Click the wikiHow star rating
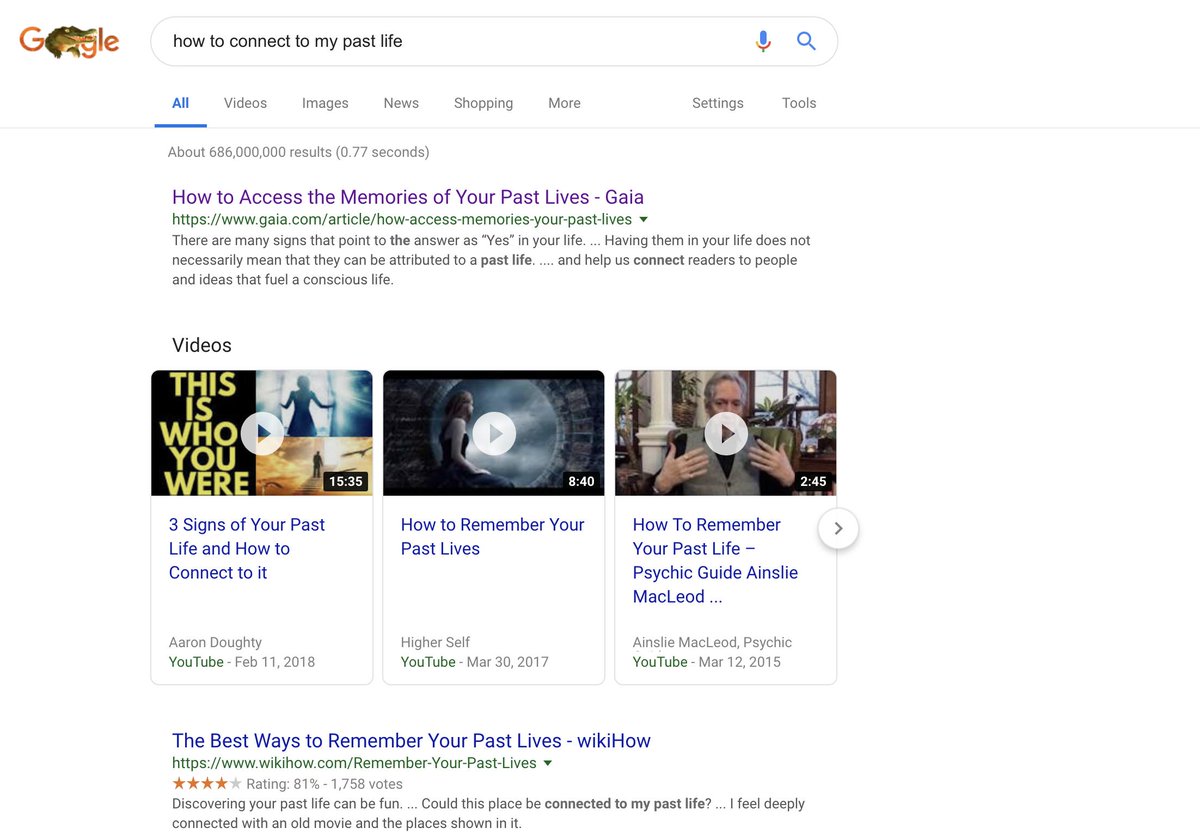The width and height of the screenshot is (1200, 840). pos(207,783)
